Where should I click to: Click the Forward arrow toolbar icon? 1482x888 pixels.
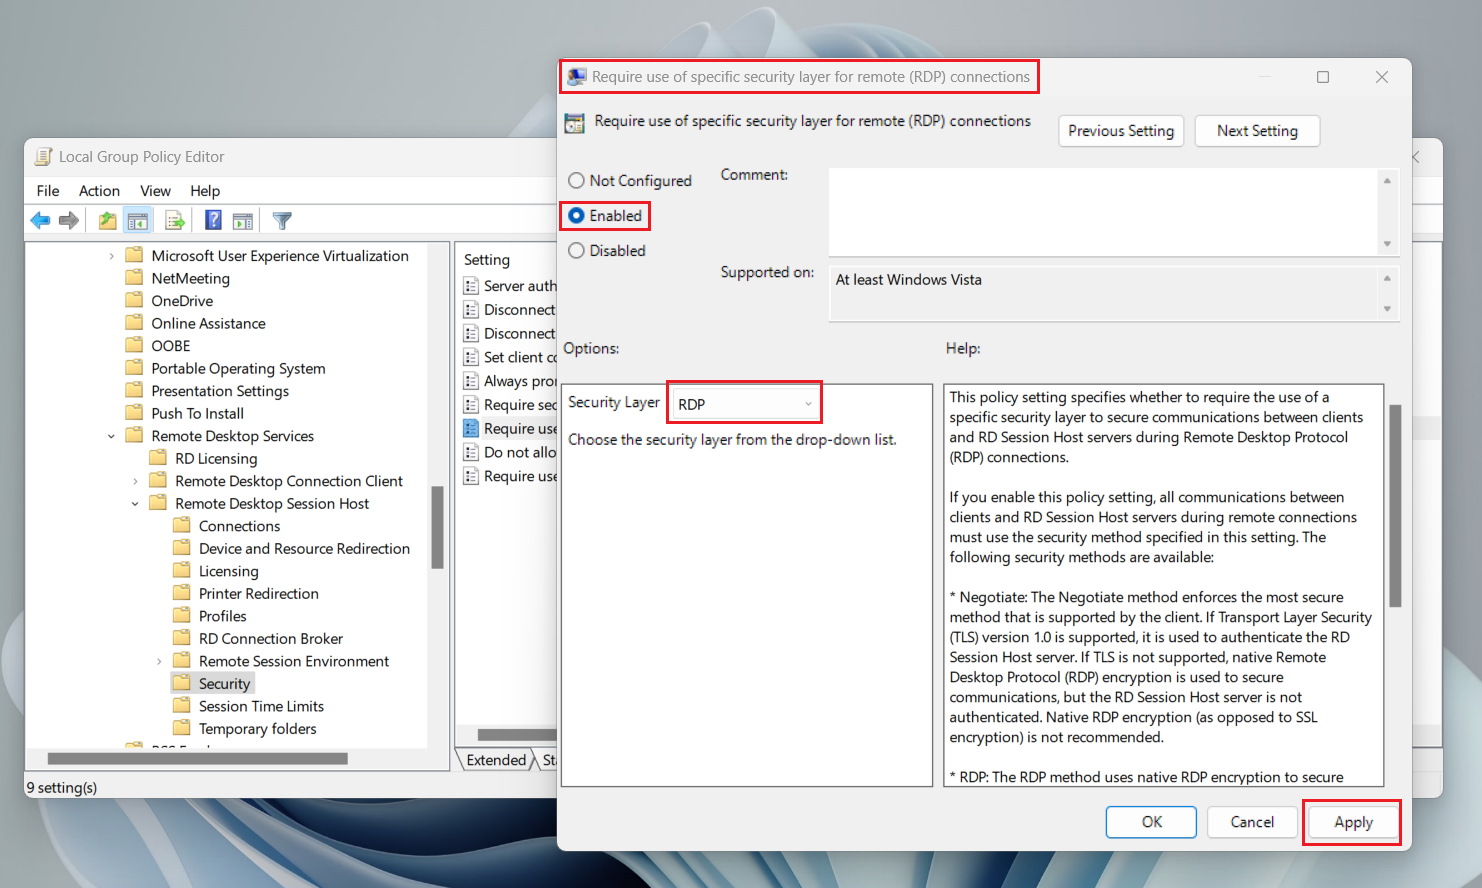tap(69, 221)
